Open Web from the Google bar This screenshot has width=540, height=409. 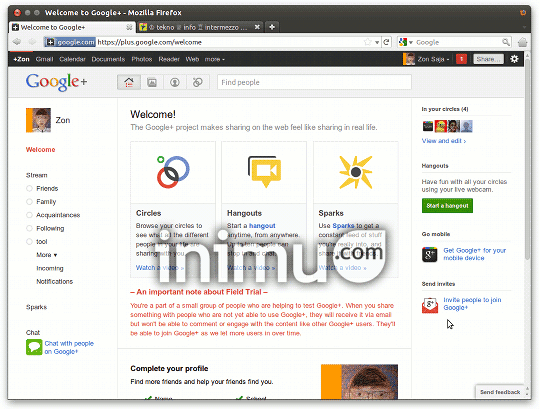pos(192,59)
